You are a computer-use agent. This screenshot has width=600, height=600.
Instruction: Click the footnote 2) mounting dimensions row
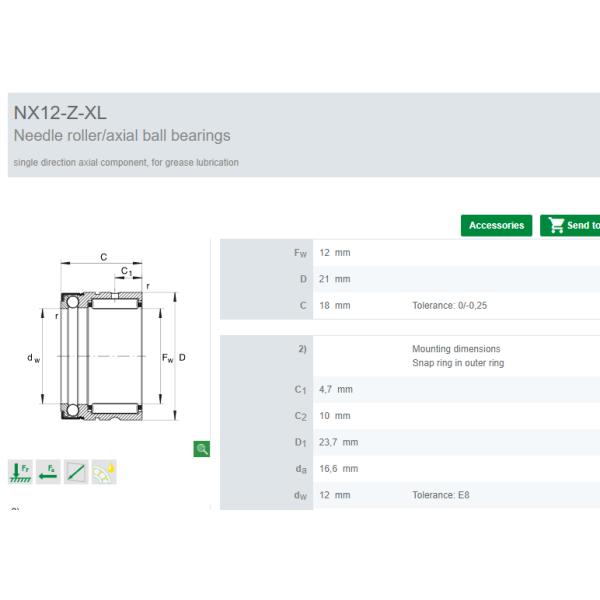pyautogui.click(x=410, y=356)
